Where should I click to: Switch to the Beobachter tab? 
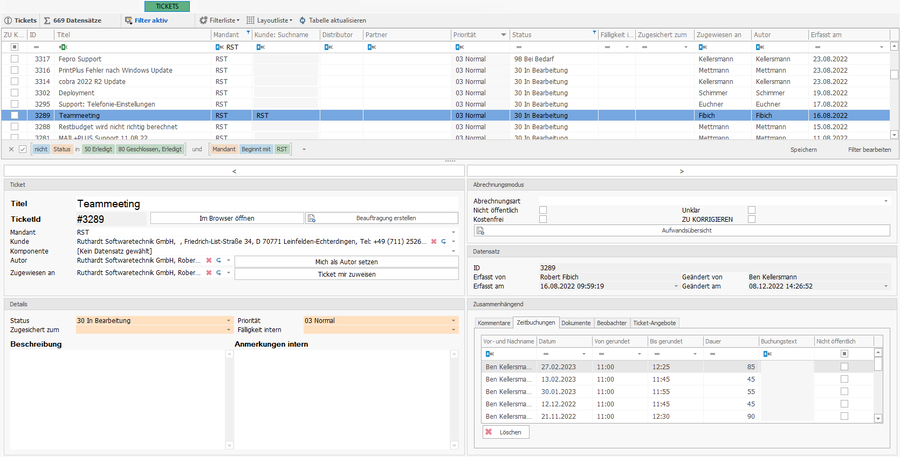coord(612,323)
